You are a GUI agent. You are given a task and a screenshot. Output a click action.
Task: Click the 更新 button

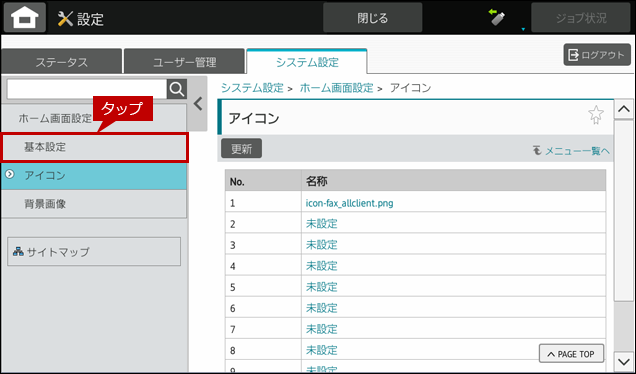(241, 149)
